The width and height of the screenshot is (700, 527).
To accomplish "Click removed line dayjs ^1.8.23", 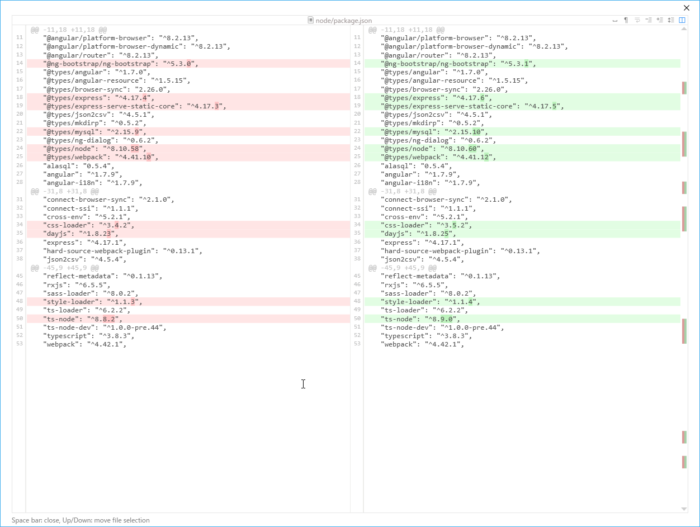I will (x=188, y=234).
